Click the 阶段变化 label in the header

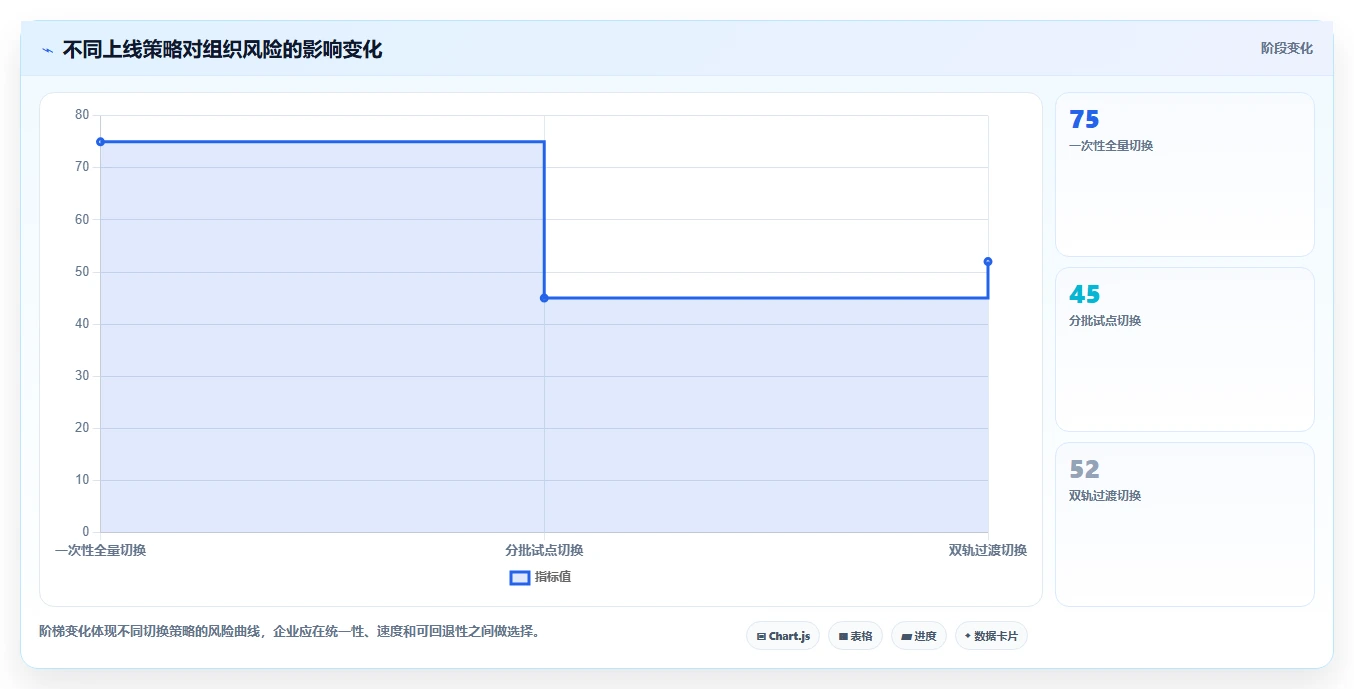point(1286,48)
